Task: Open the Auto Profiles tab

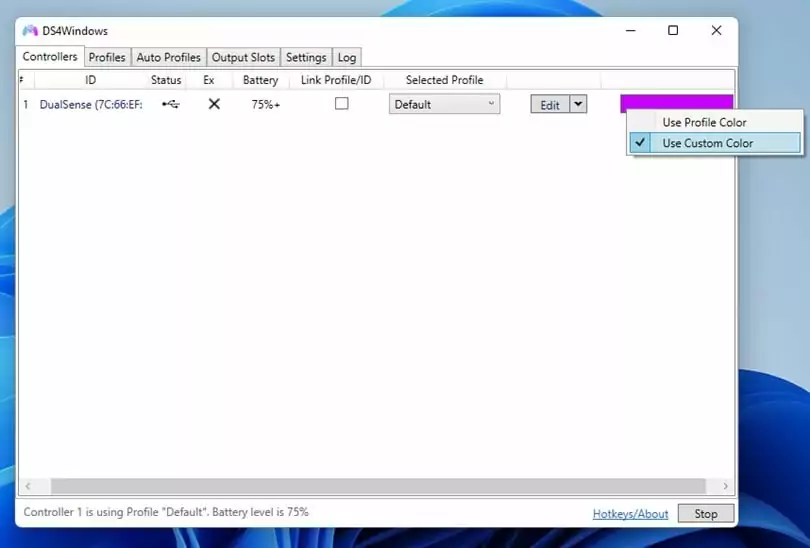Action: tap(168, 58)
